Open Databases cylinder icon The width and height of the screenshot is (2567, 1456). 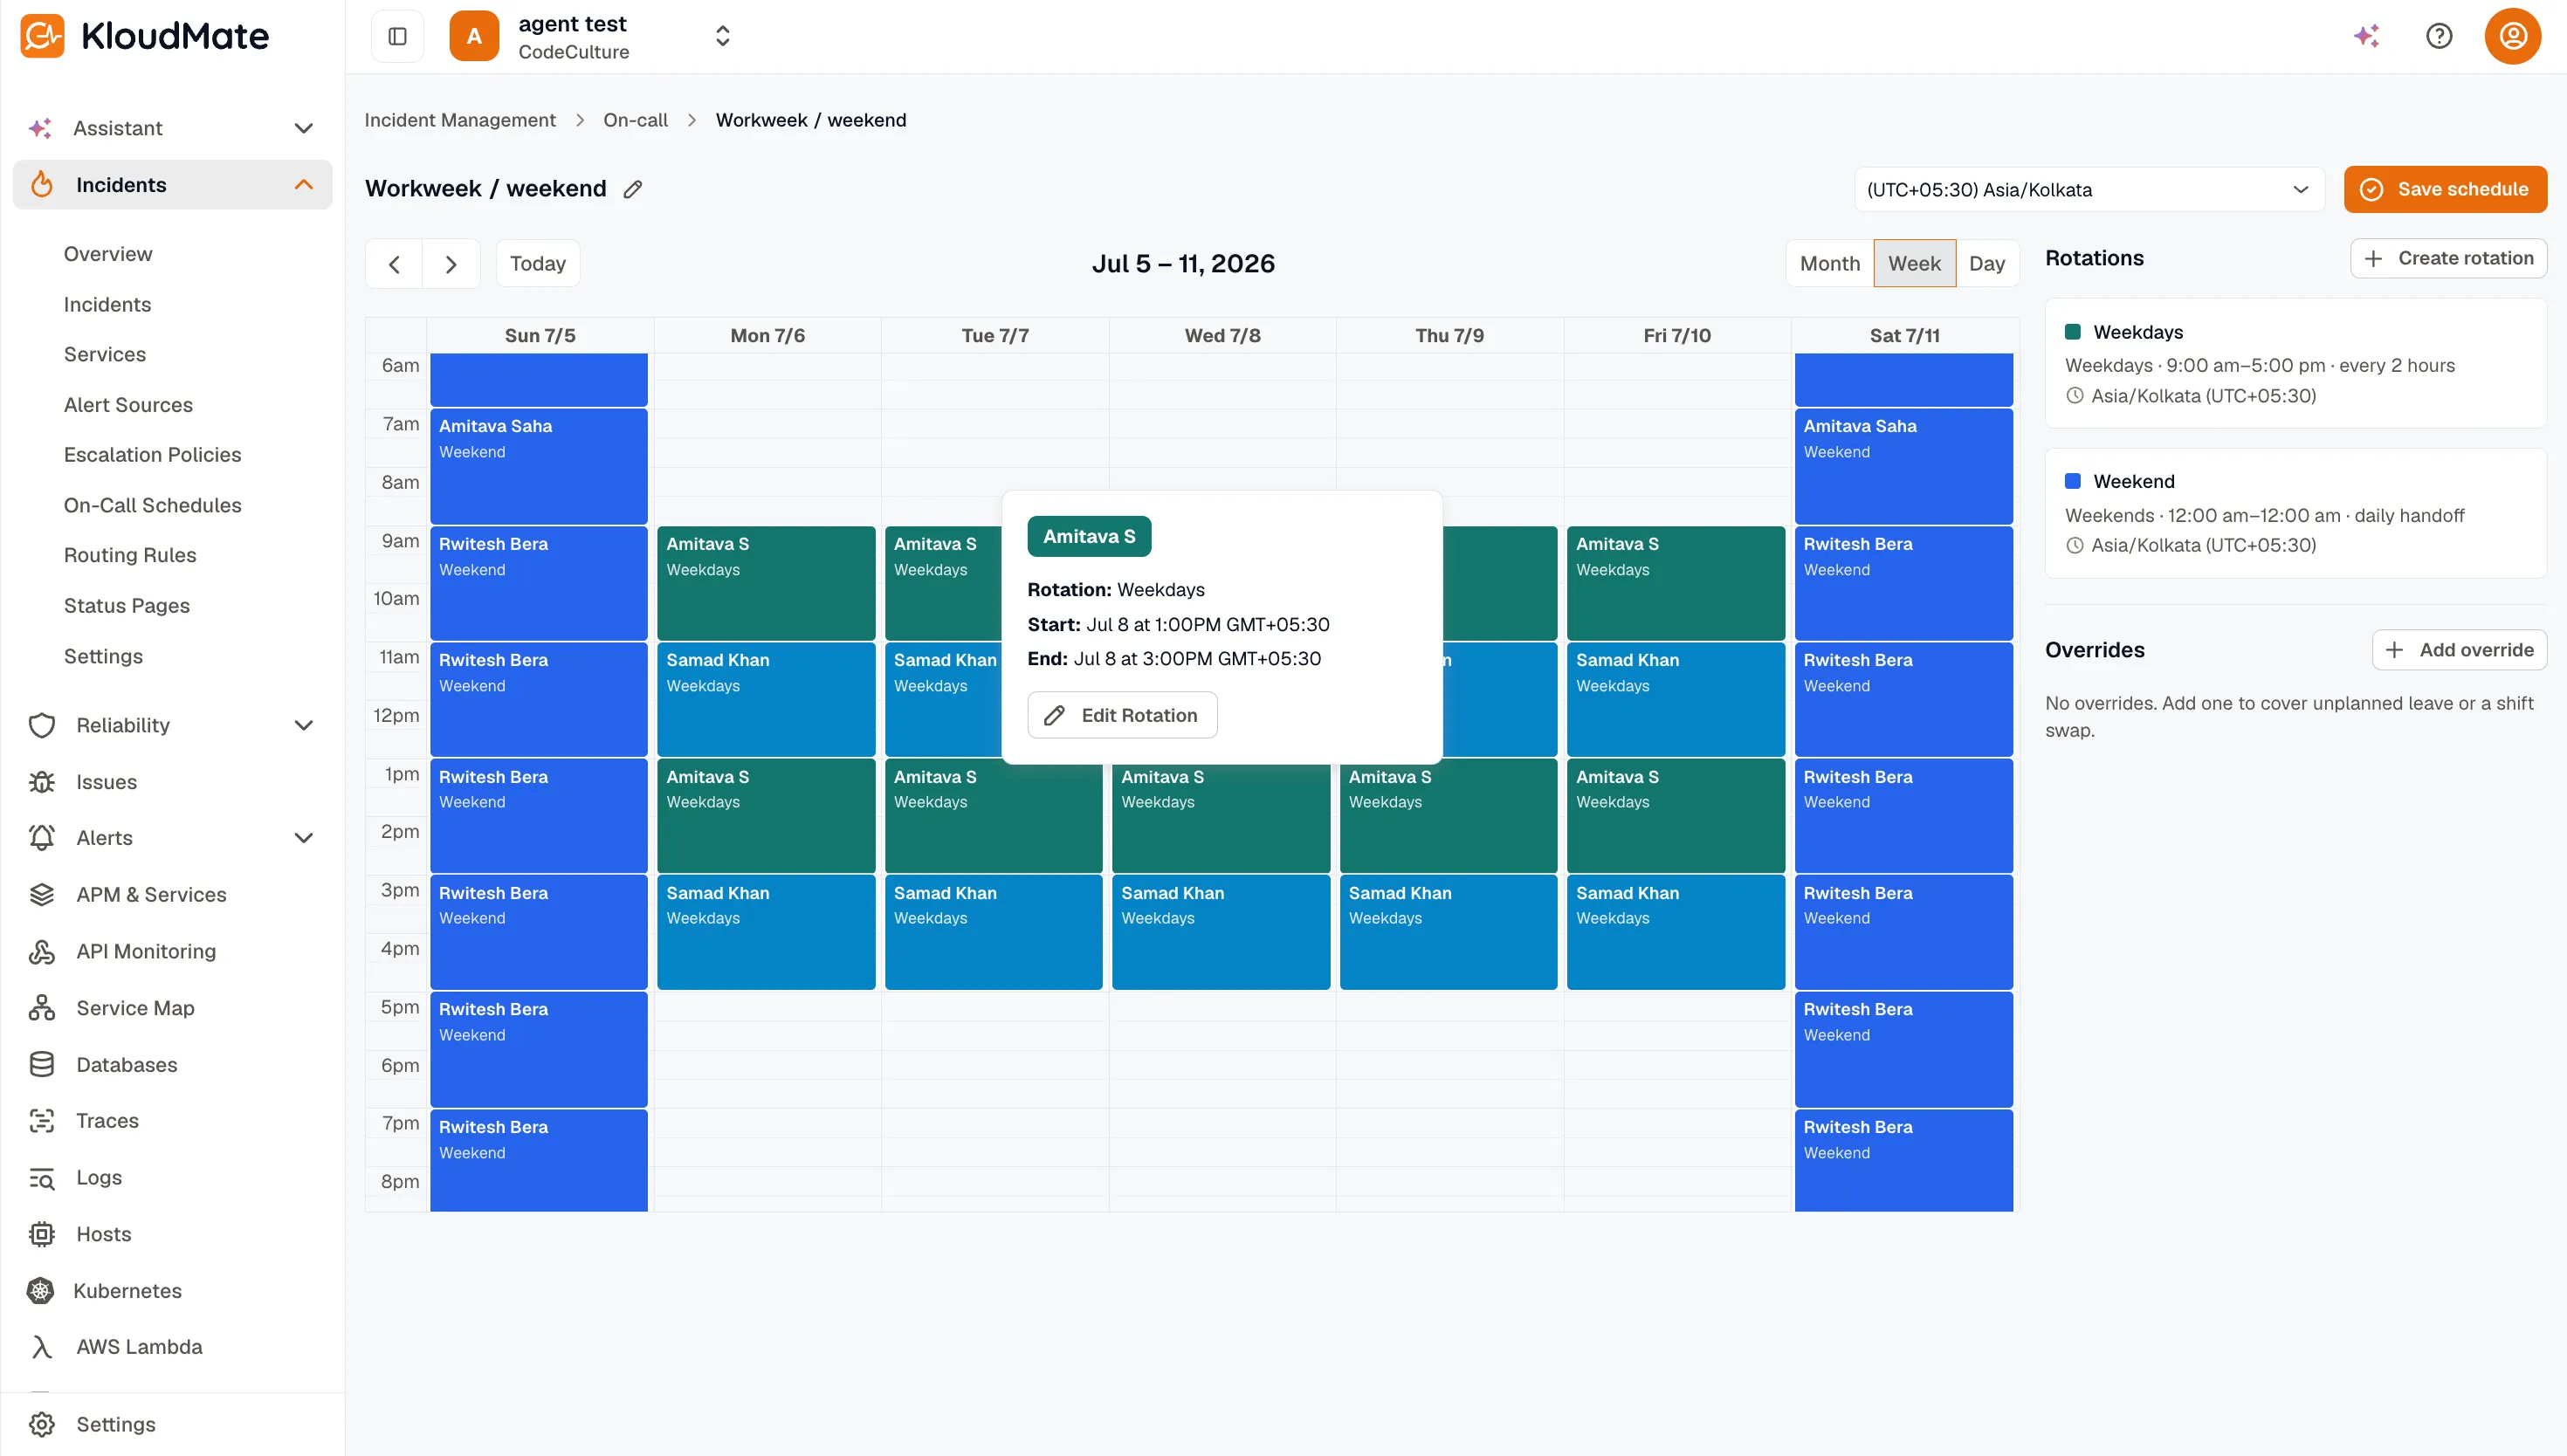coord(42,1065)
